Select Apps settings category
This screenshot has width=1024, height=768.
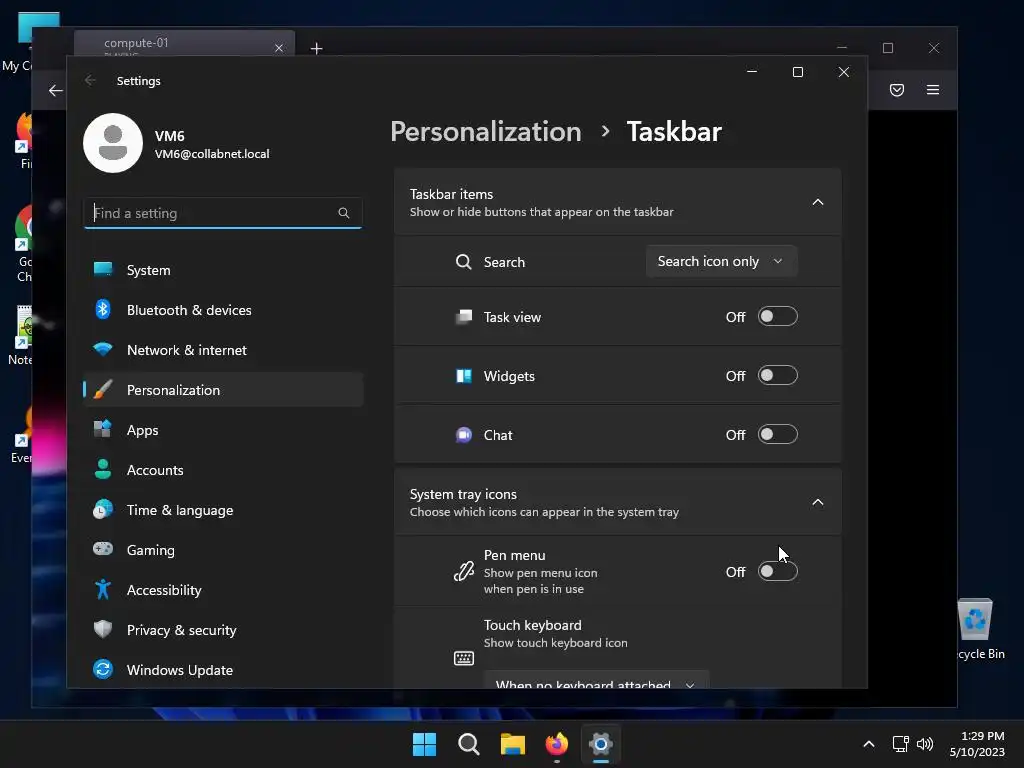[223, 430]
